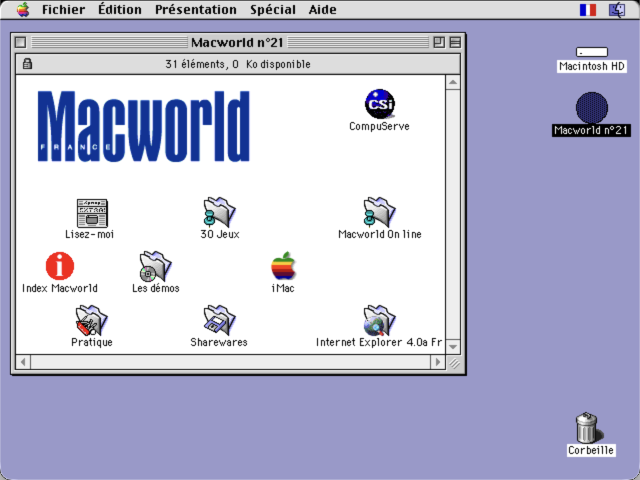
Task: Click the read-only padlock icon in window header
Action: 27,64
